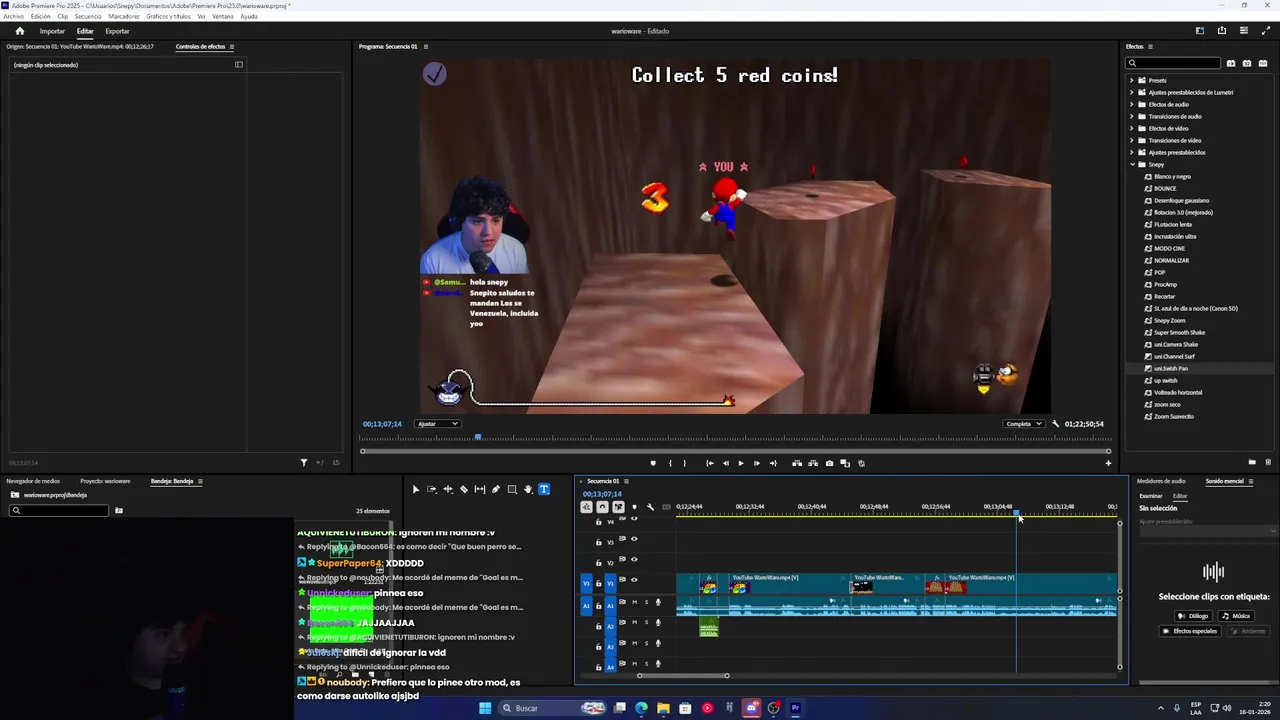1280x720 pixels.
Task: Go to In point in Program monitor
Action: (x=710, y=463)
